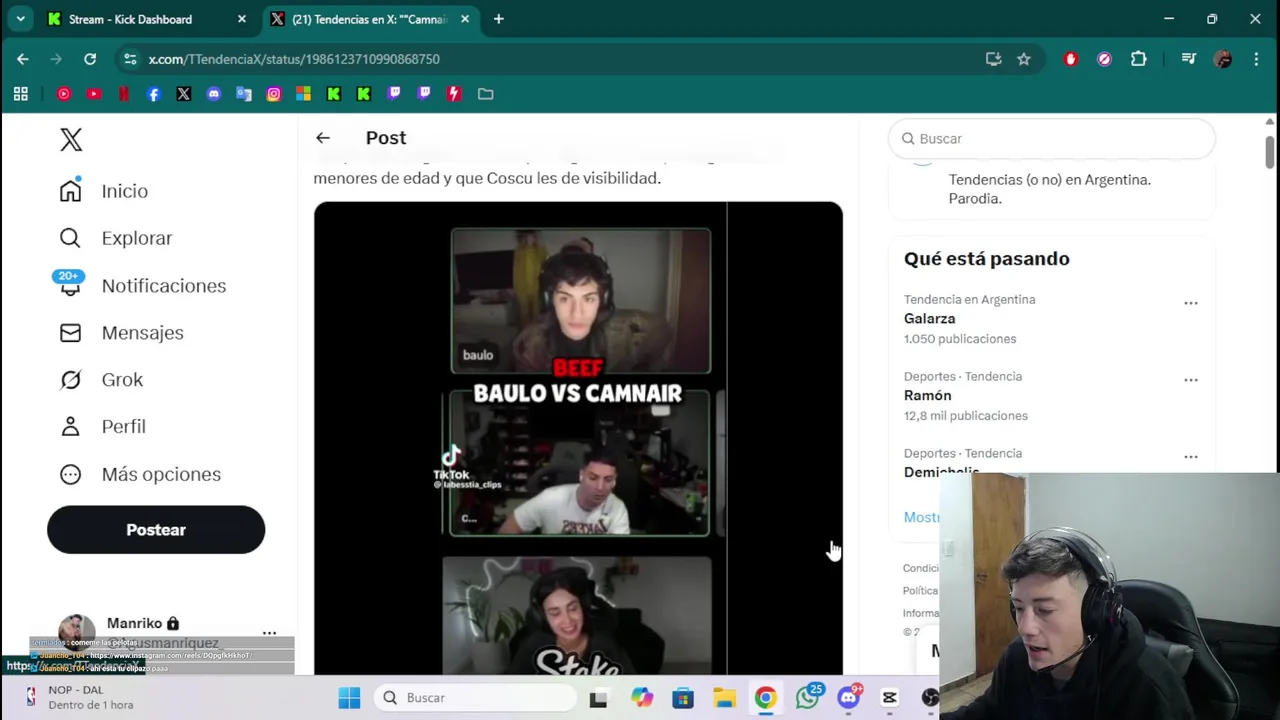Open the Ramón trending topic
The image size is (1280, 720).
point(927,396)
